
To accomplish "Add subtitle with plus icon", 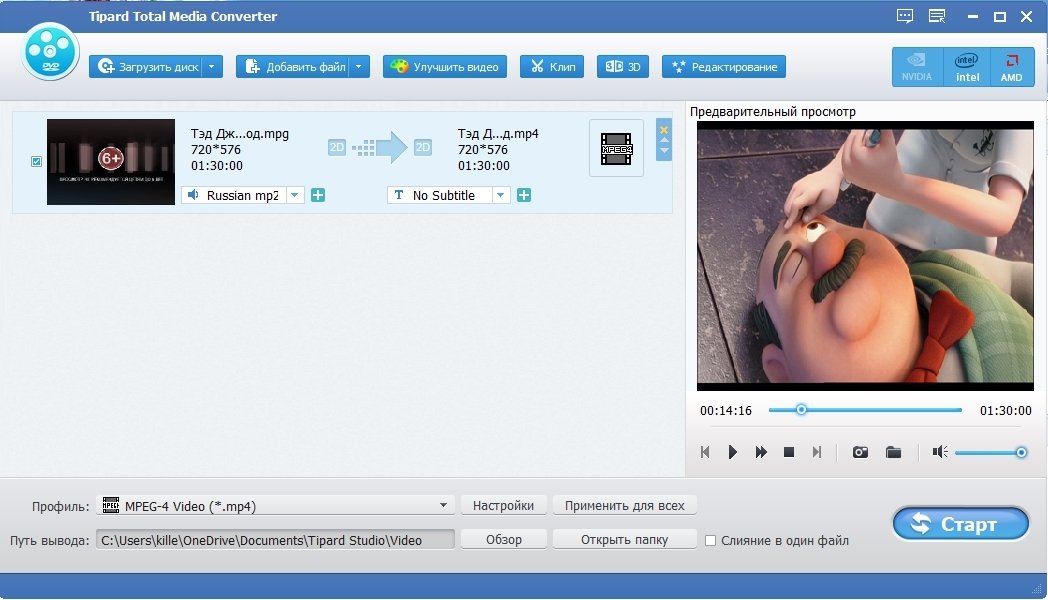I will pos(524,195).
